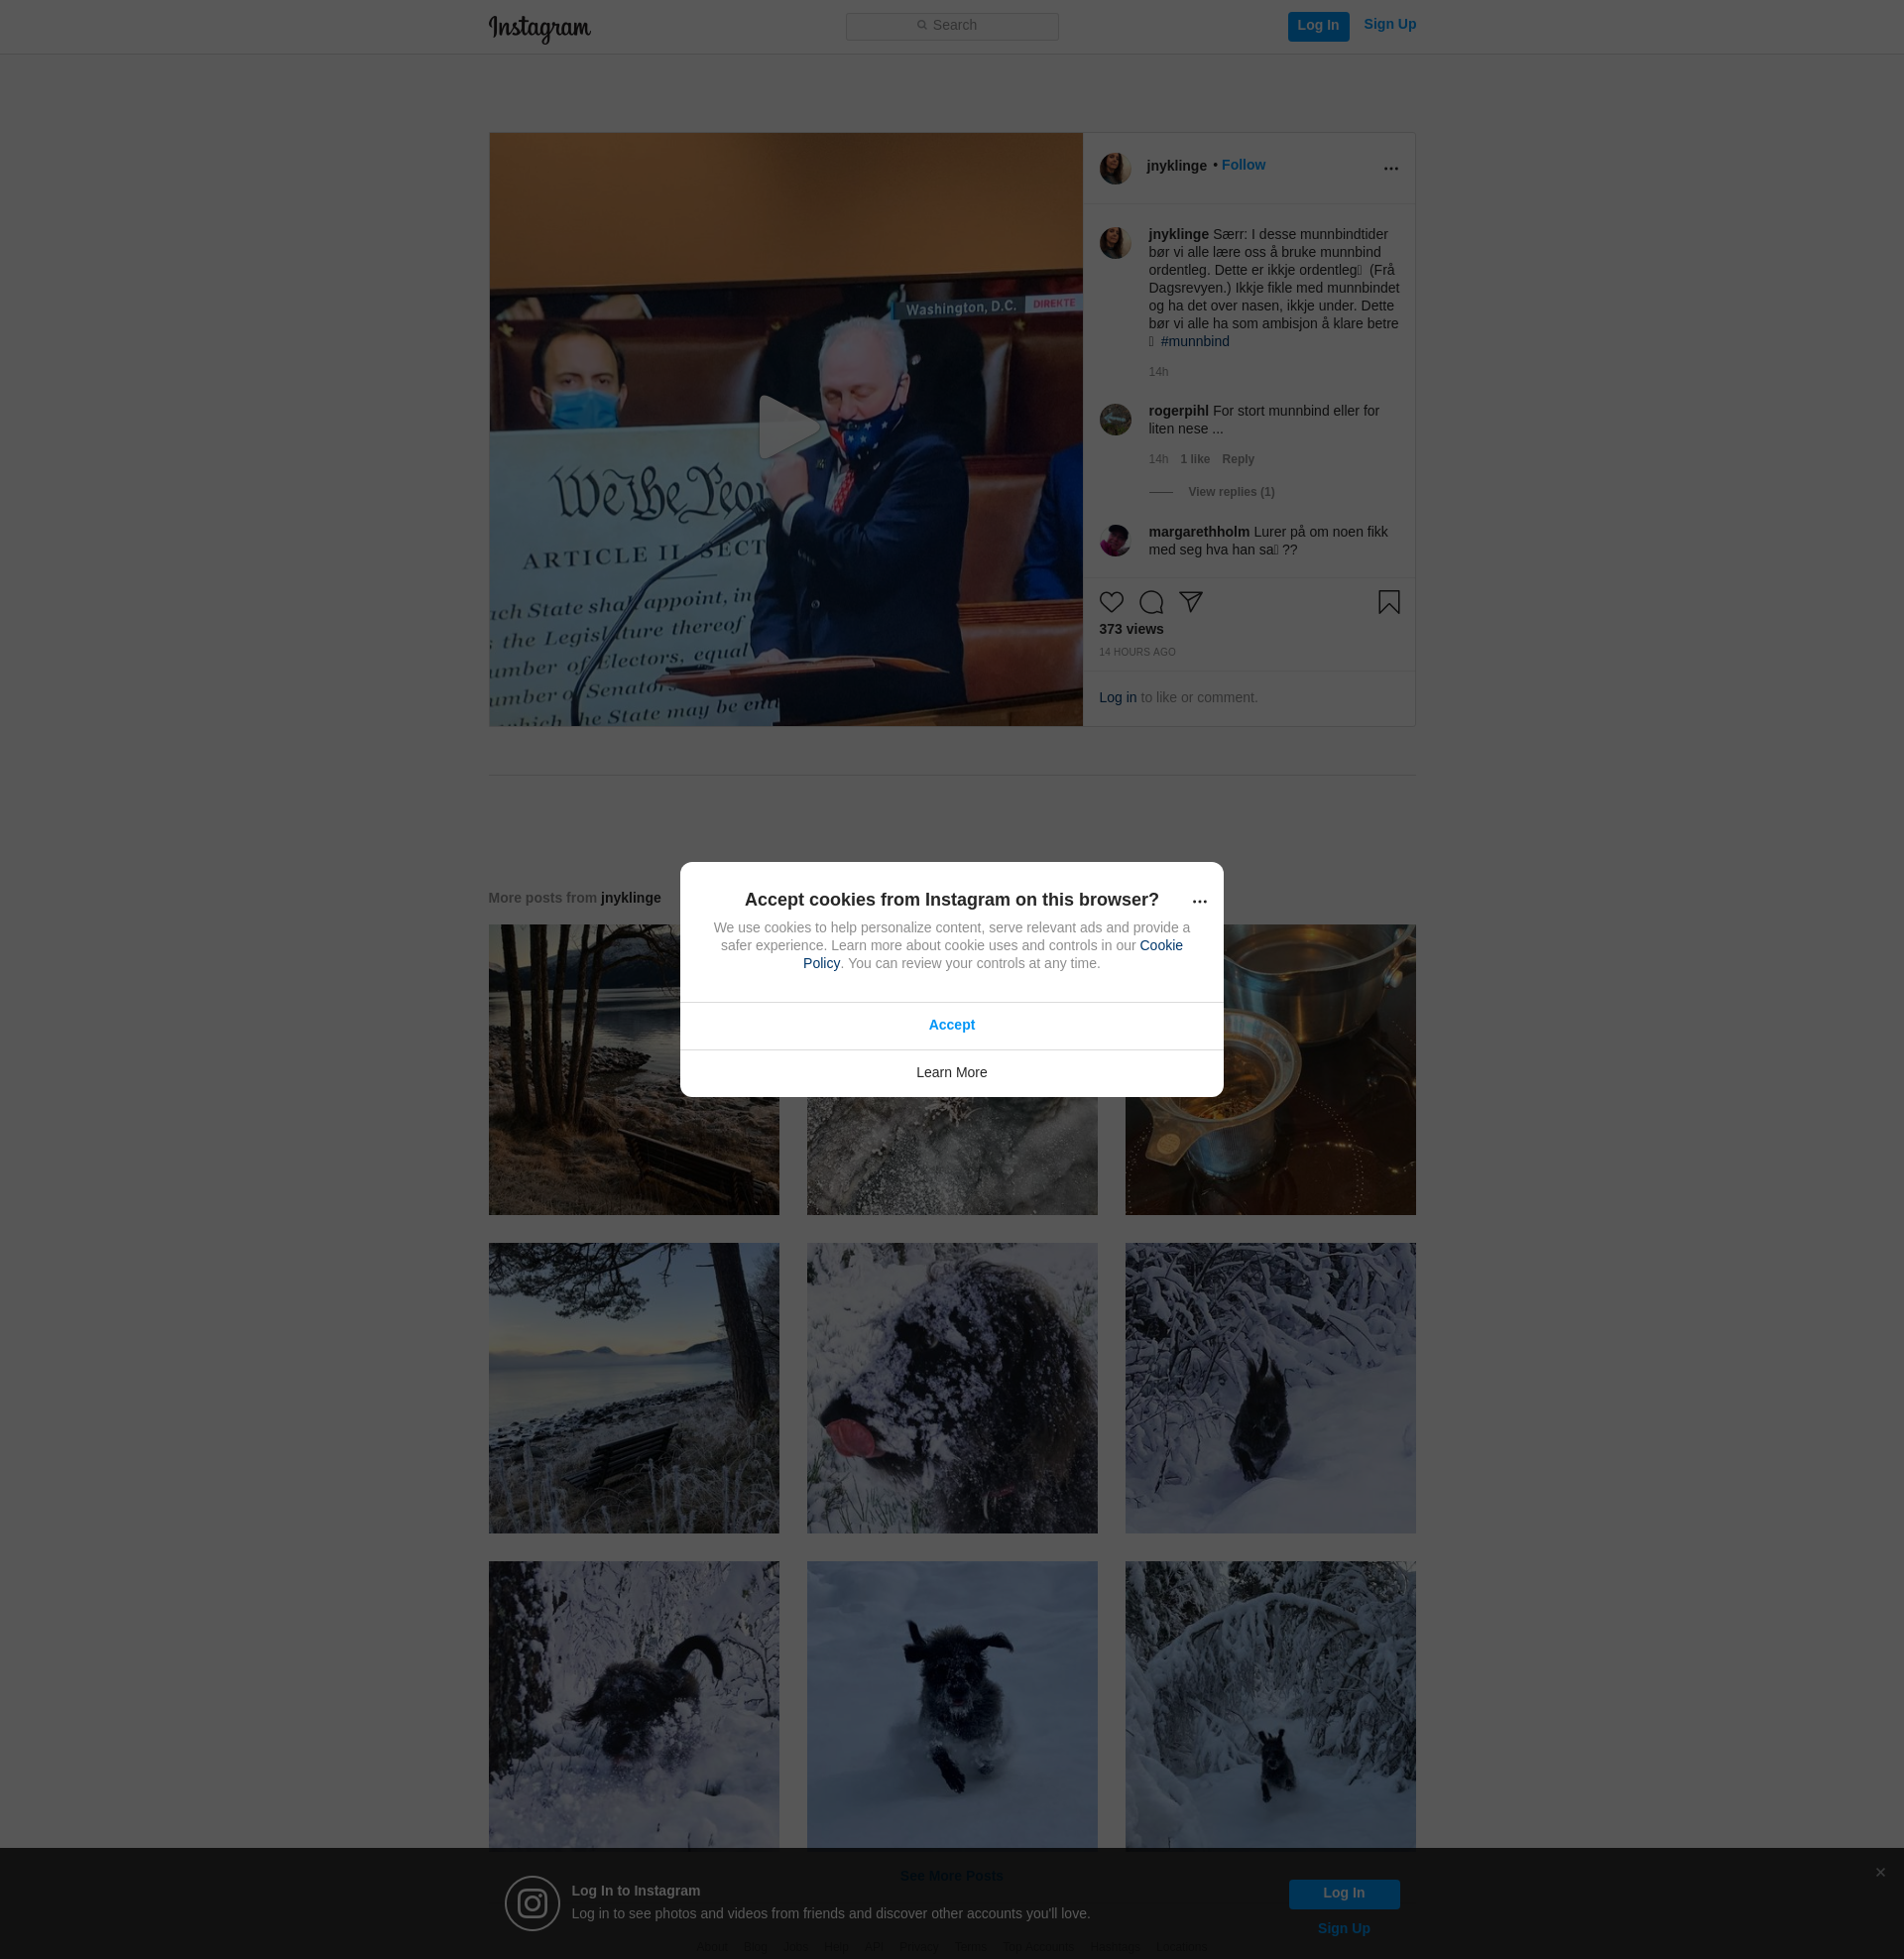The image size is (1904, 1959).
Task: Click 373 views count
Action: [1131, 629]
